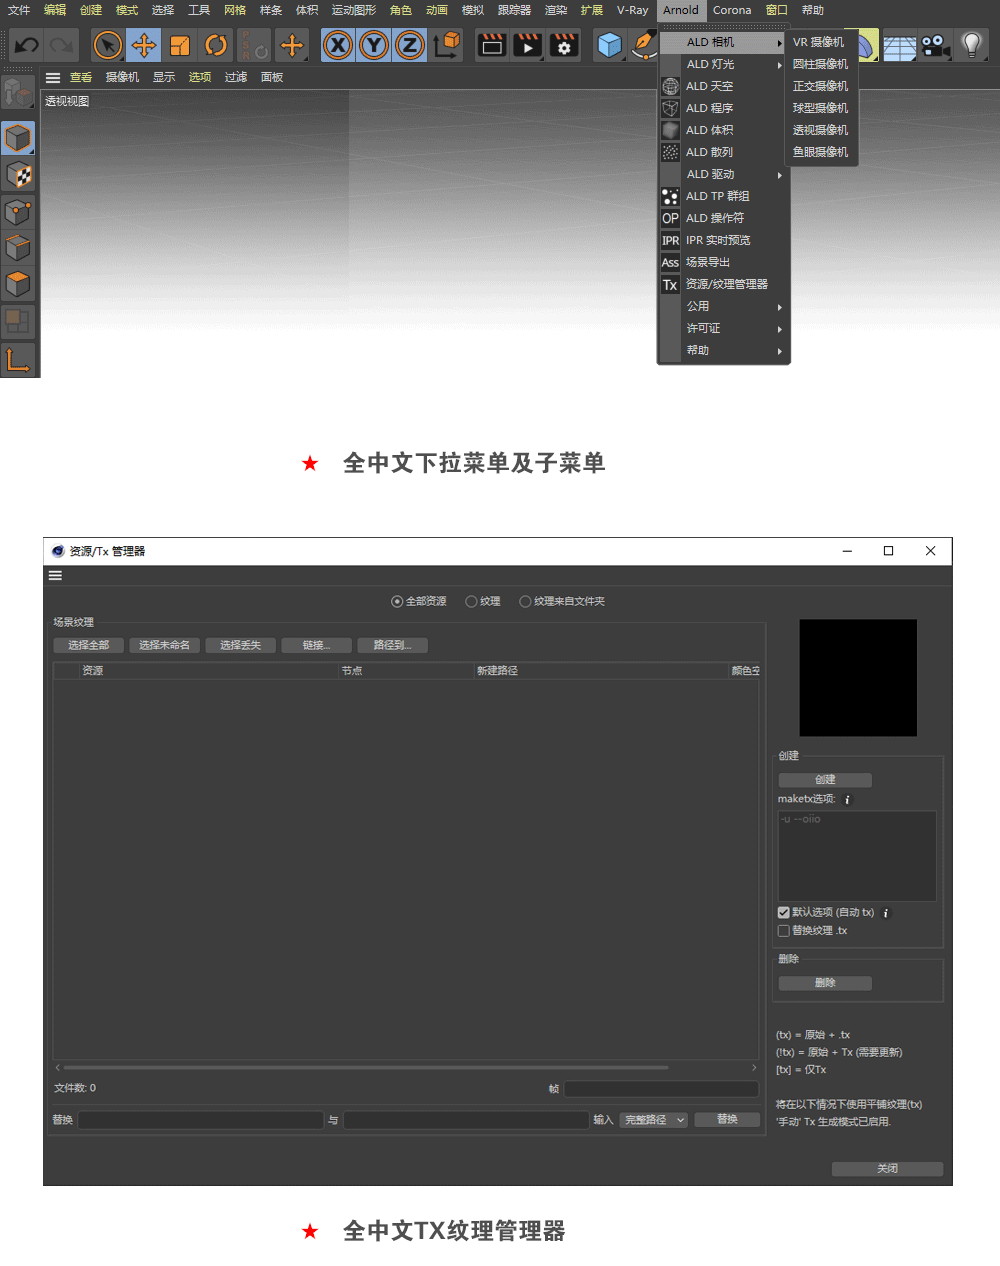The image size is (1000, 1266).
Task: Click the make editable icon in left palette
Action: [18, 93]
